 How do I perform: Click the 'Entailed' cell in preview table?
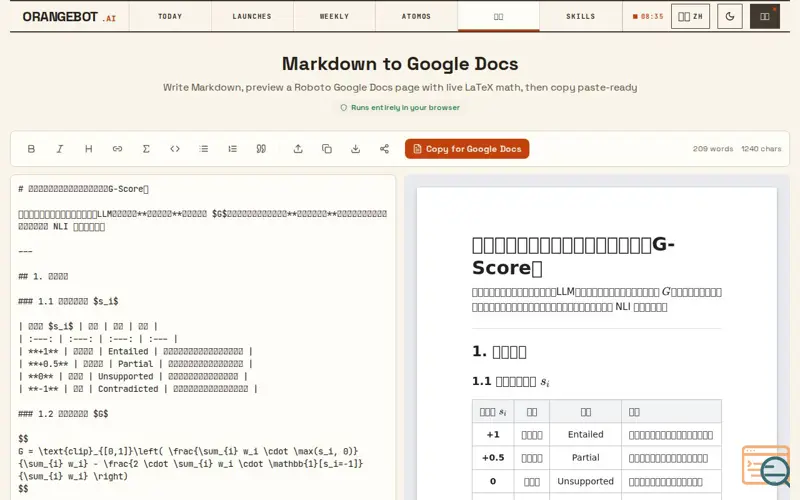(x=585, y=434)
